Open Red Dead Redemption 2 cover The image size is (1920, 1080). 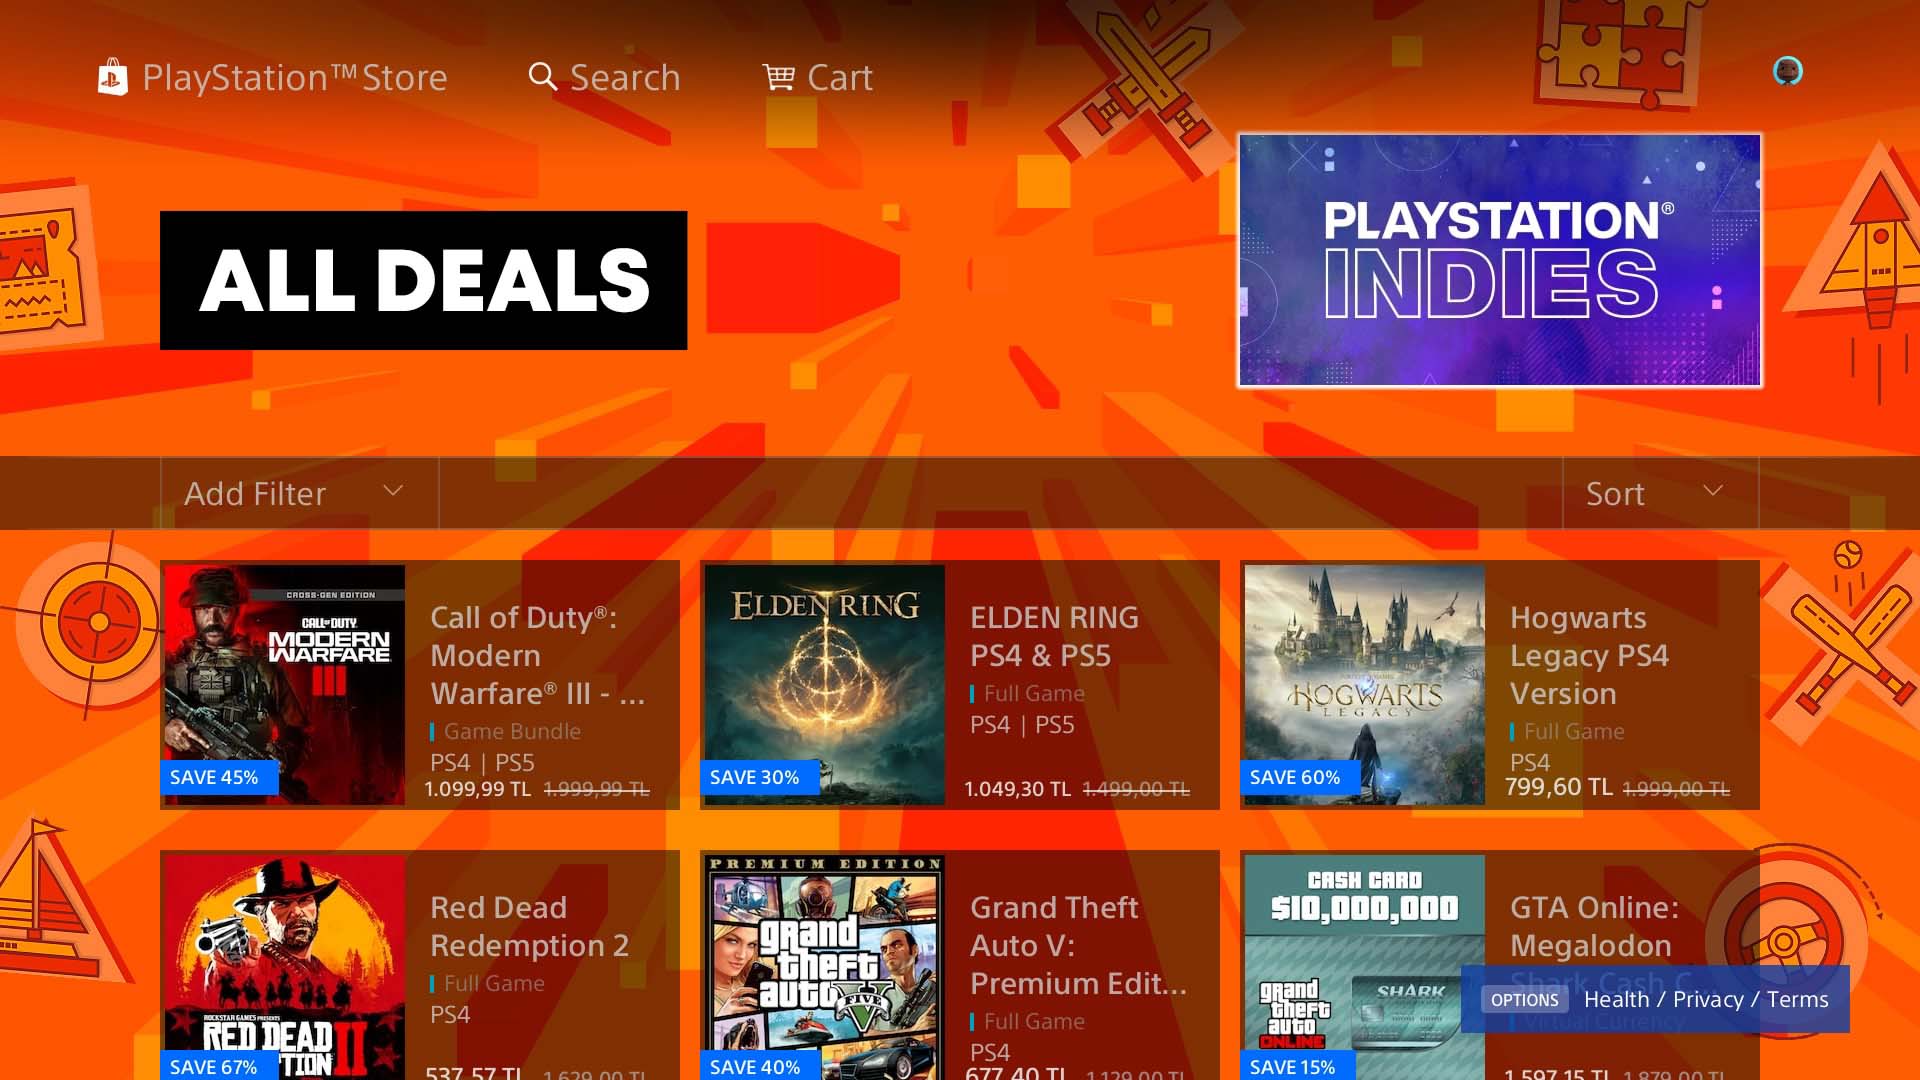pyautogui.click(x=285, y=967)
